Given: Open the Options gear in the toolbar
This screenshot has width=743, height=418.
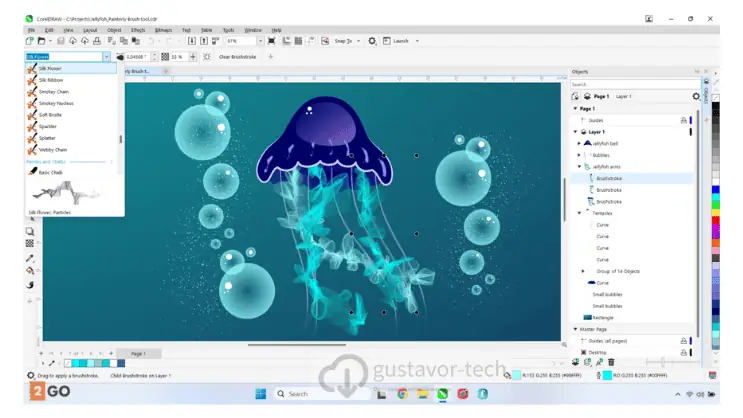Looking at the screenshot, I should 372,41.
